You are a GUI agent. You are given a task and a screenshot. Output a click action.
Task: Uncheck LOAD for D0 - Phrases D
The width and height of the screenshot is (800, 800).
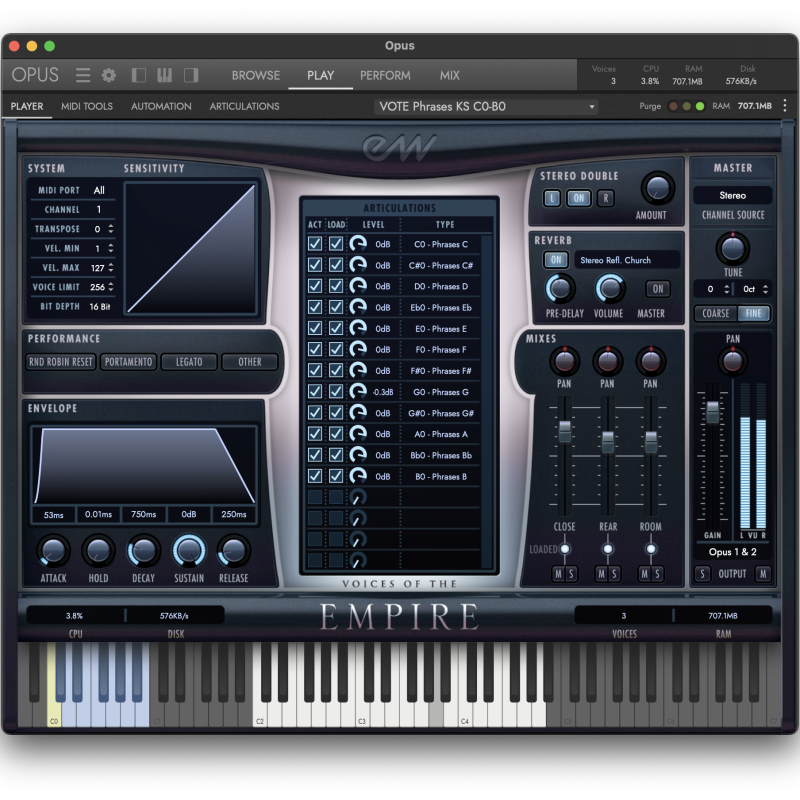tap(336, 286)
